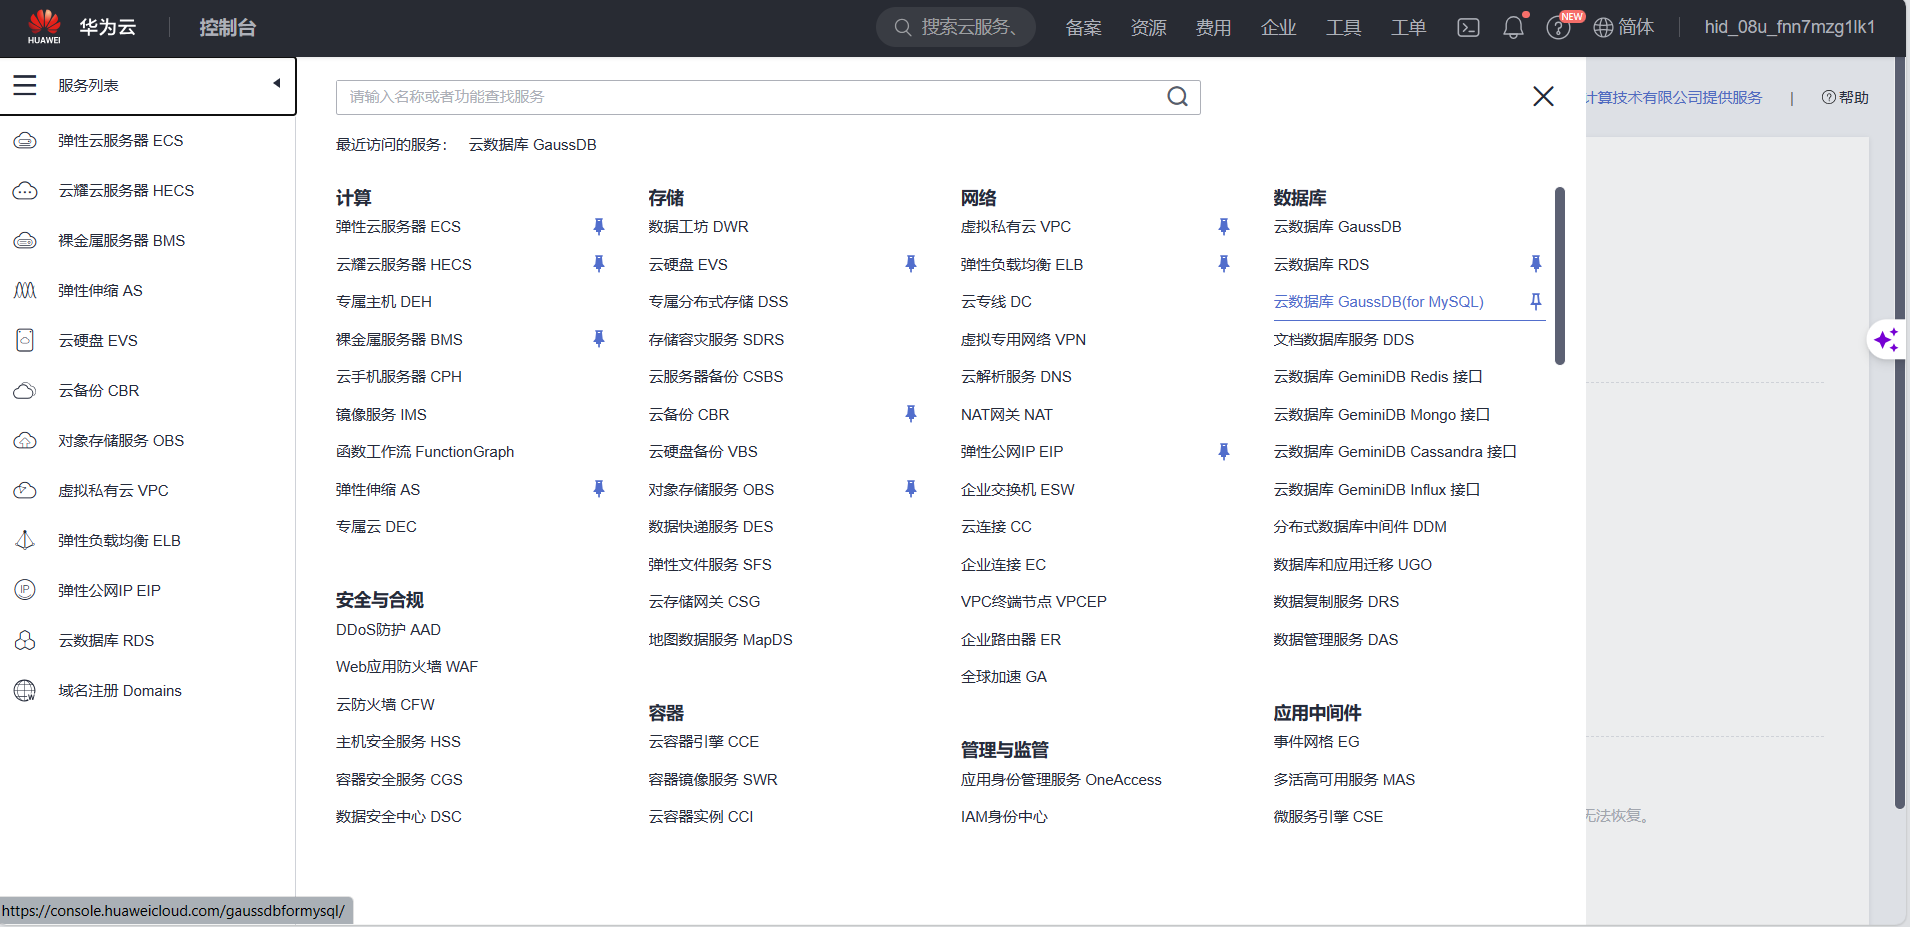Click the EVS disk sidebar icon
The image size is (1910, 927).
[25, 341]
